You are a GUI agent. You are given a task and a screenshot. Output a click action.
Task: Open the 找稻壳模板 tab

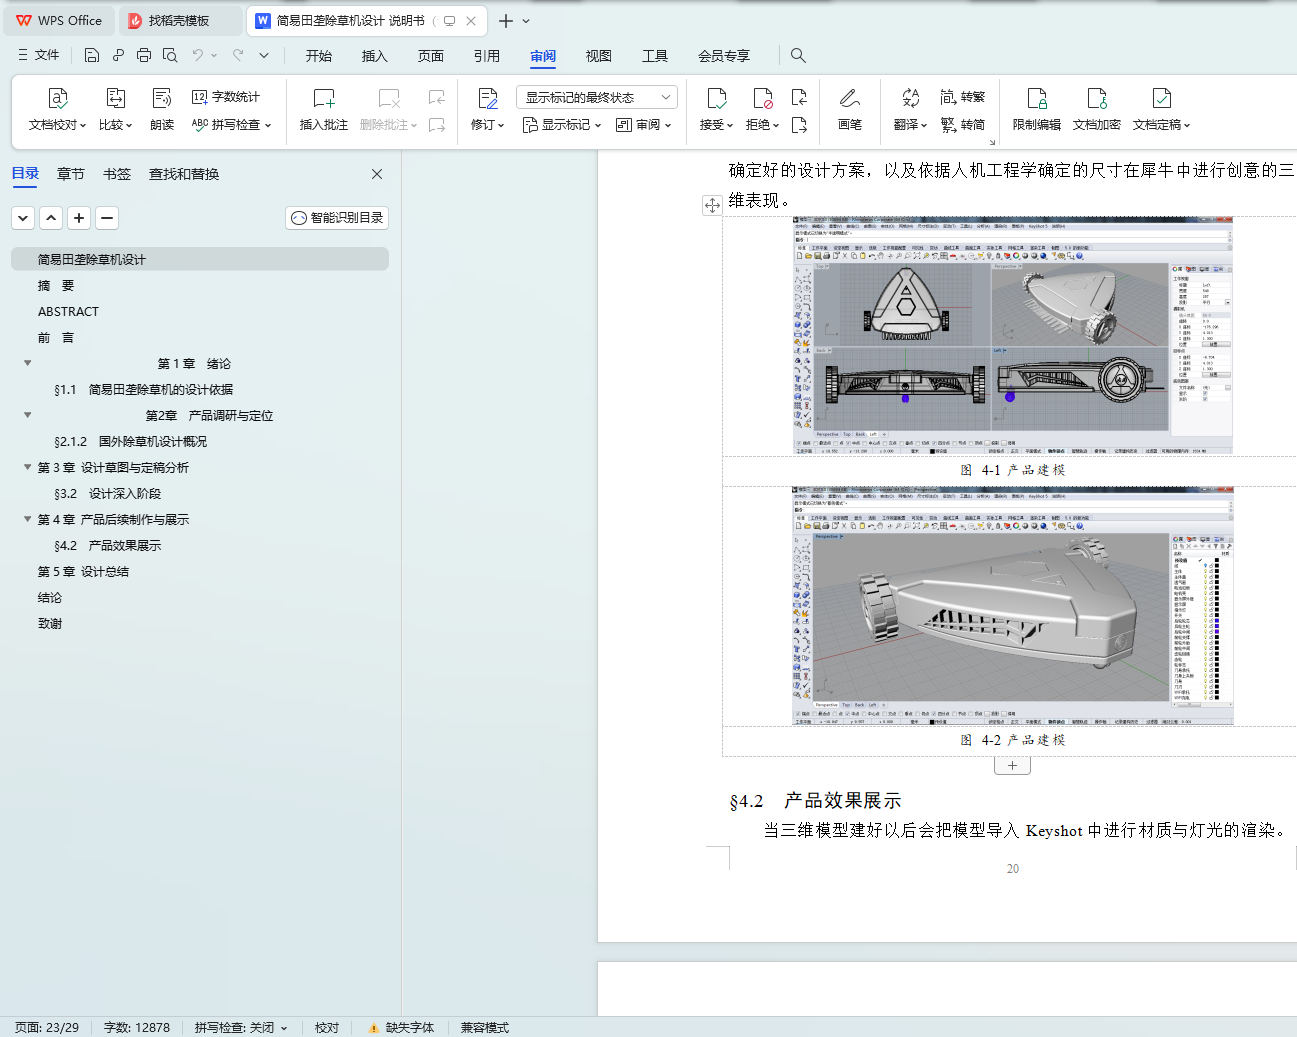click(180, 20)
